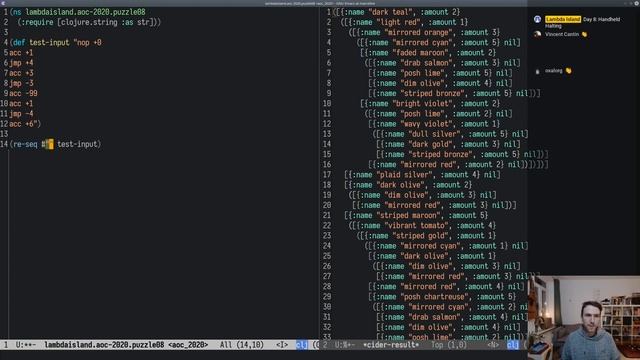This screenshot has width=640, height=360.
Task: Click the <aoc_2020> project indicator in left mode line
Action: [x=188, y=345]
